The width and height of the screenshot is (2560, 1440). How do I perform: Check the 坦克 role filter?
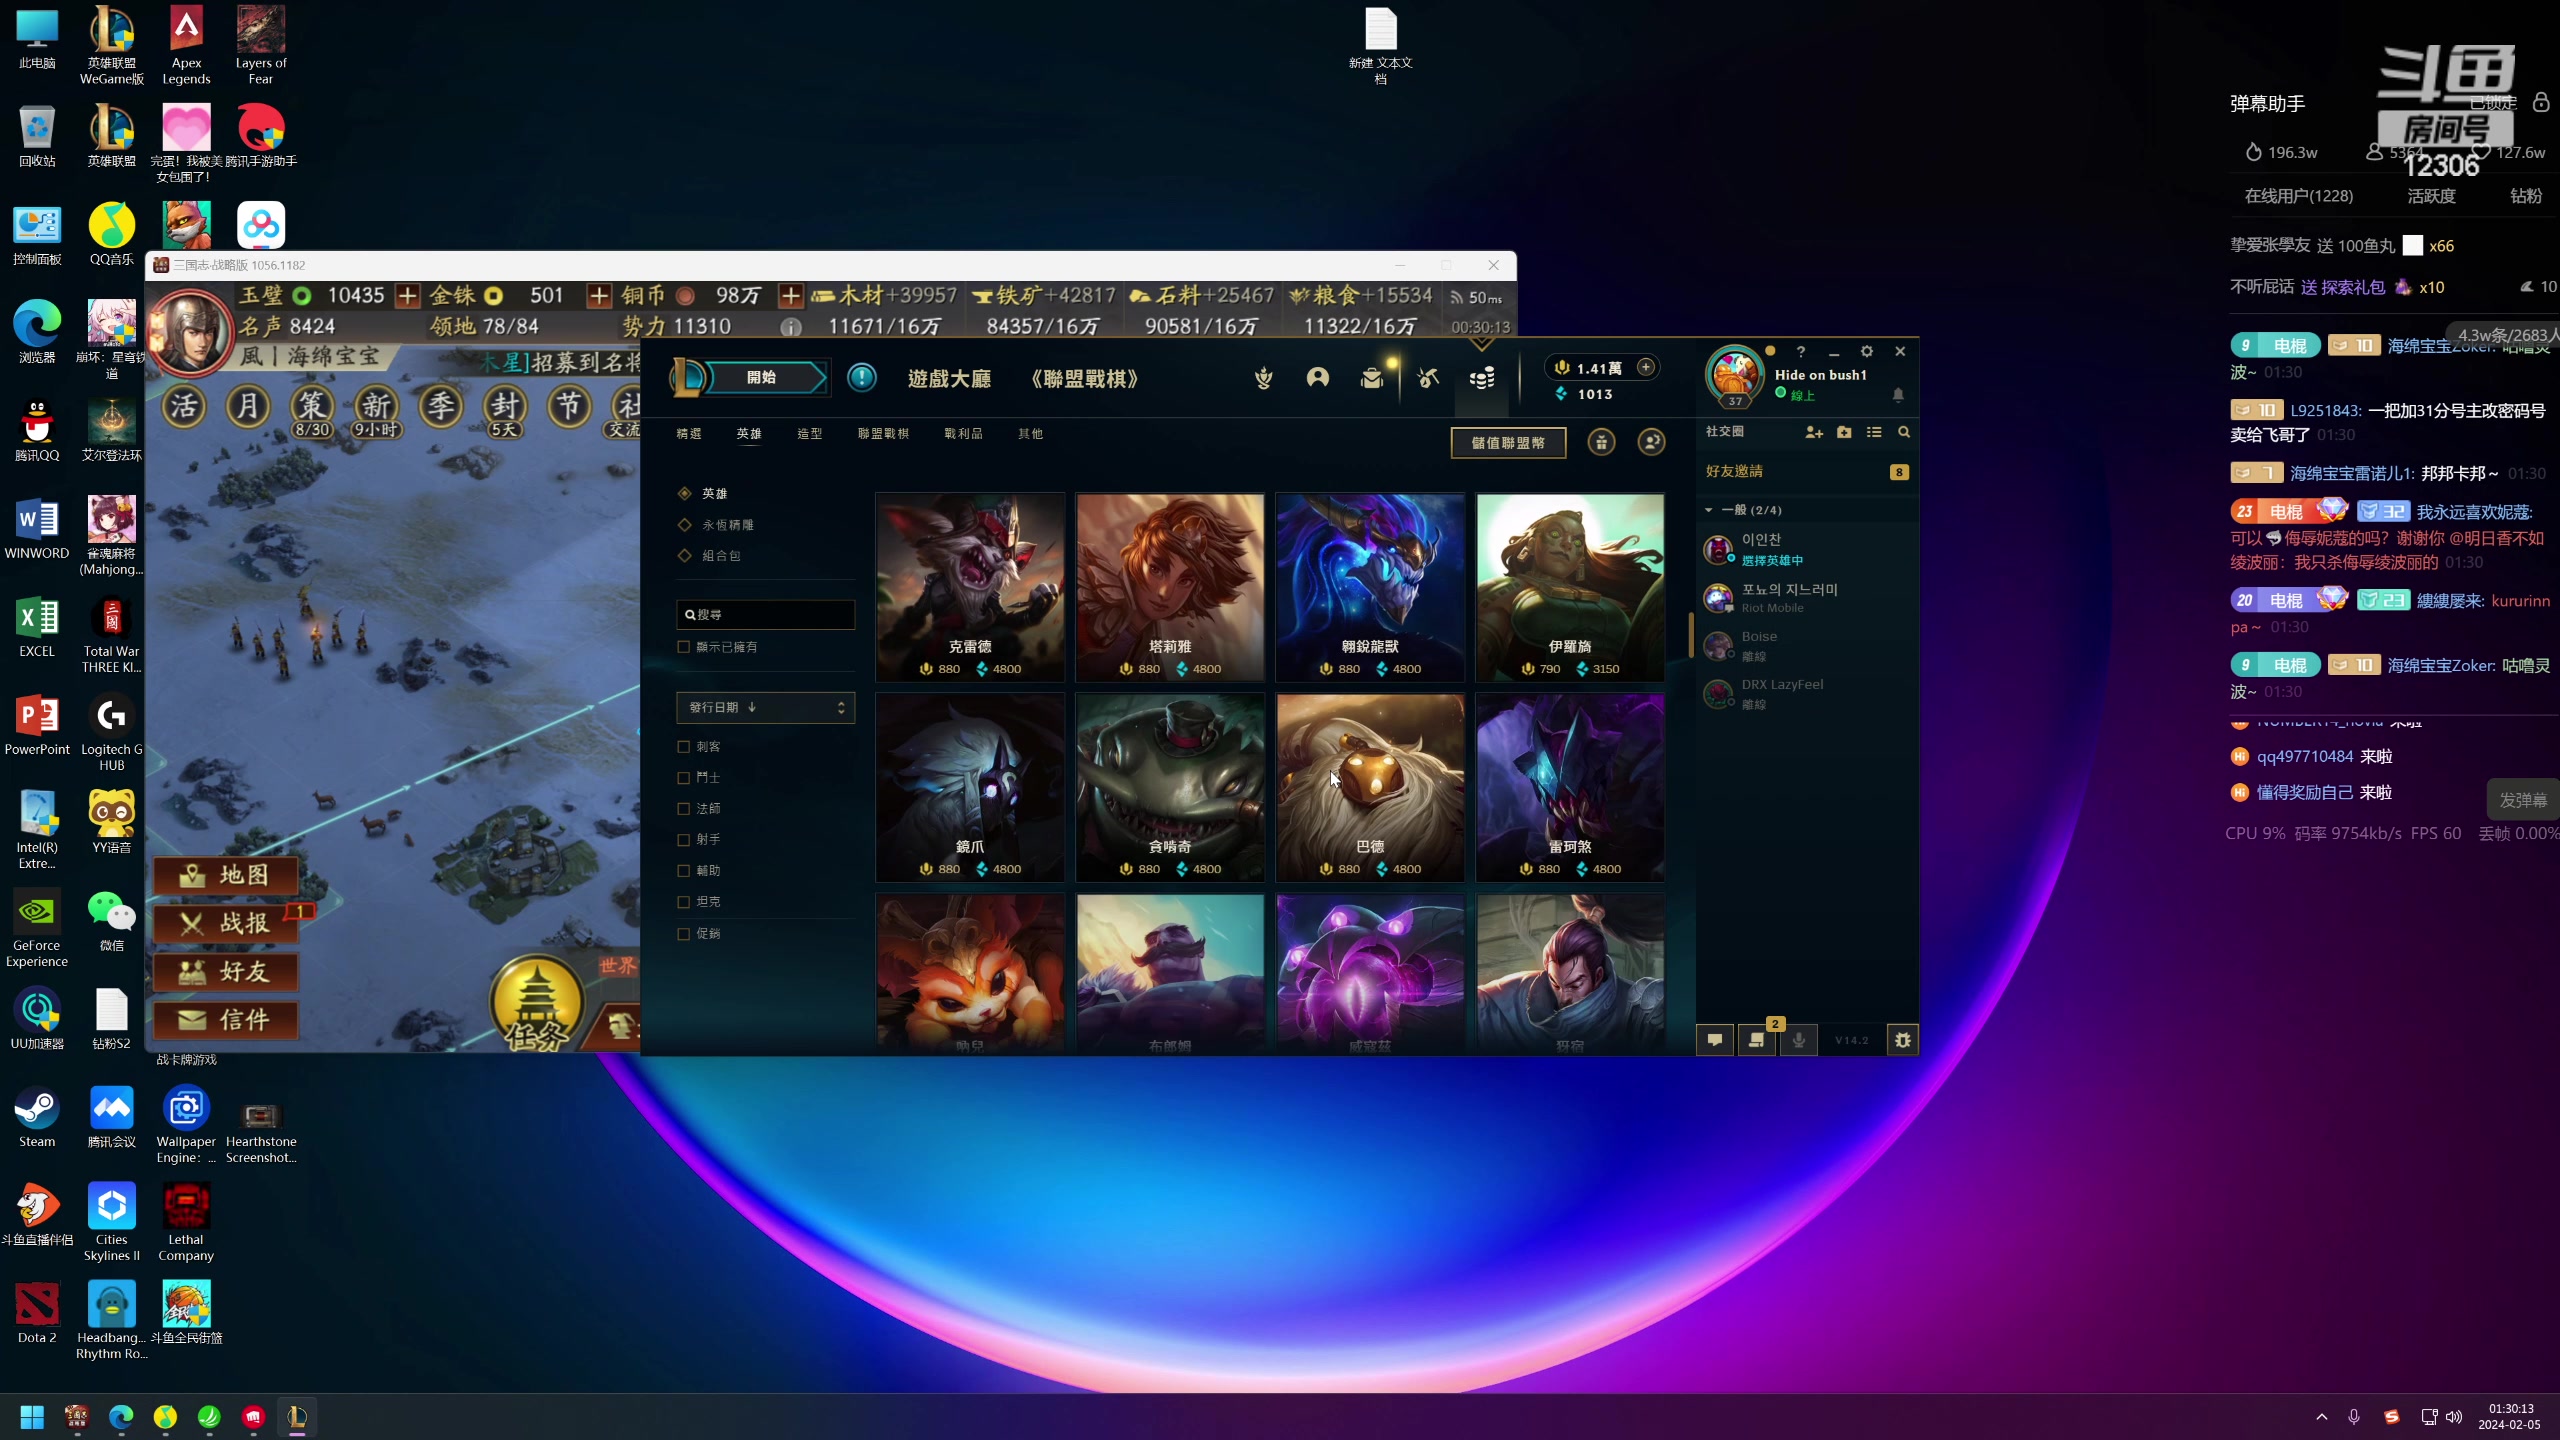(684, 902)
